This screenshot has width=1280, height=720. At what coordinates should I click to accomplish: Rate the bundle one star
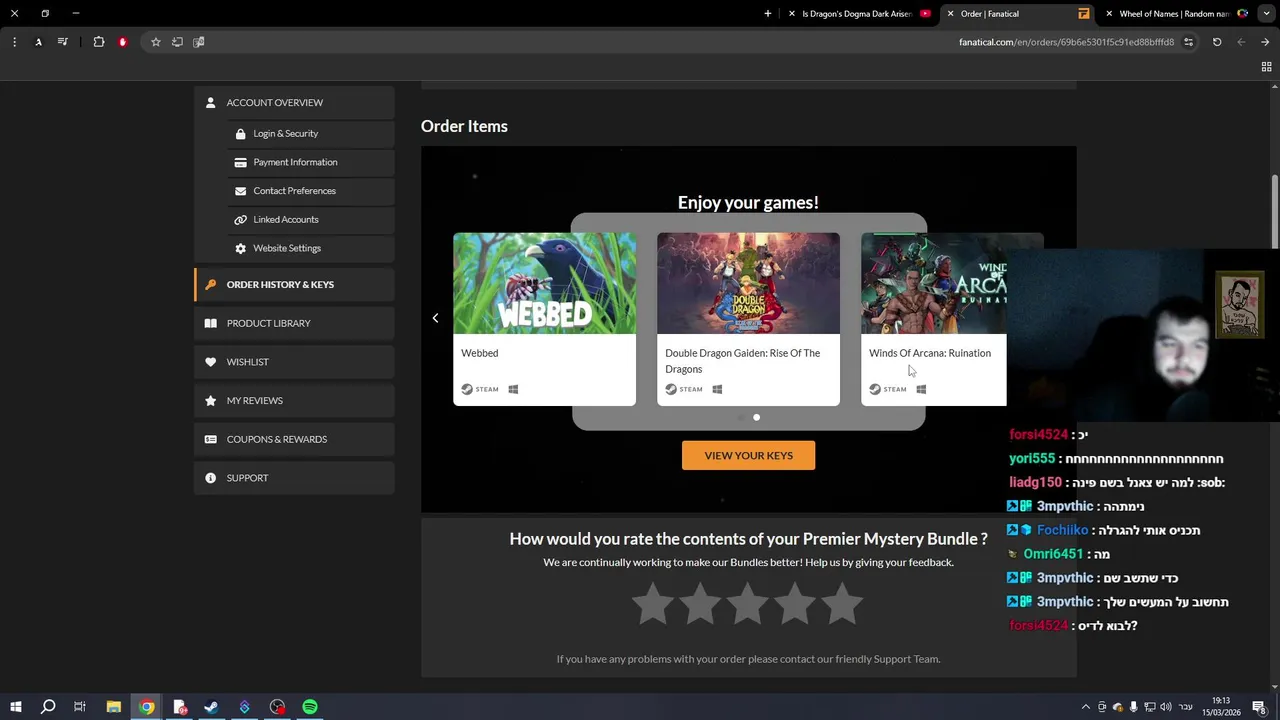[653, 604]
